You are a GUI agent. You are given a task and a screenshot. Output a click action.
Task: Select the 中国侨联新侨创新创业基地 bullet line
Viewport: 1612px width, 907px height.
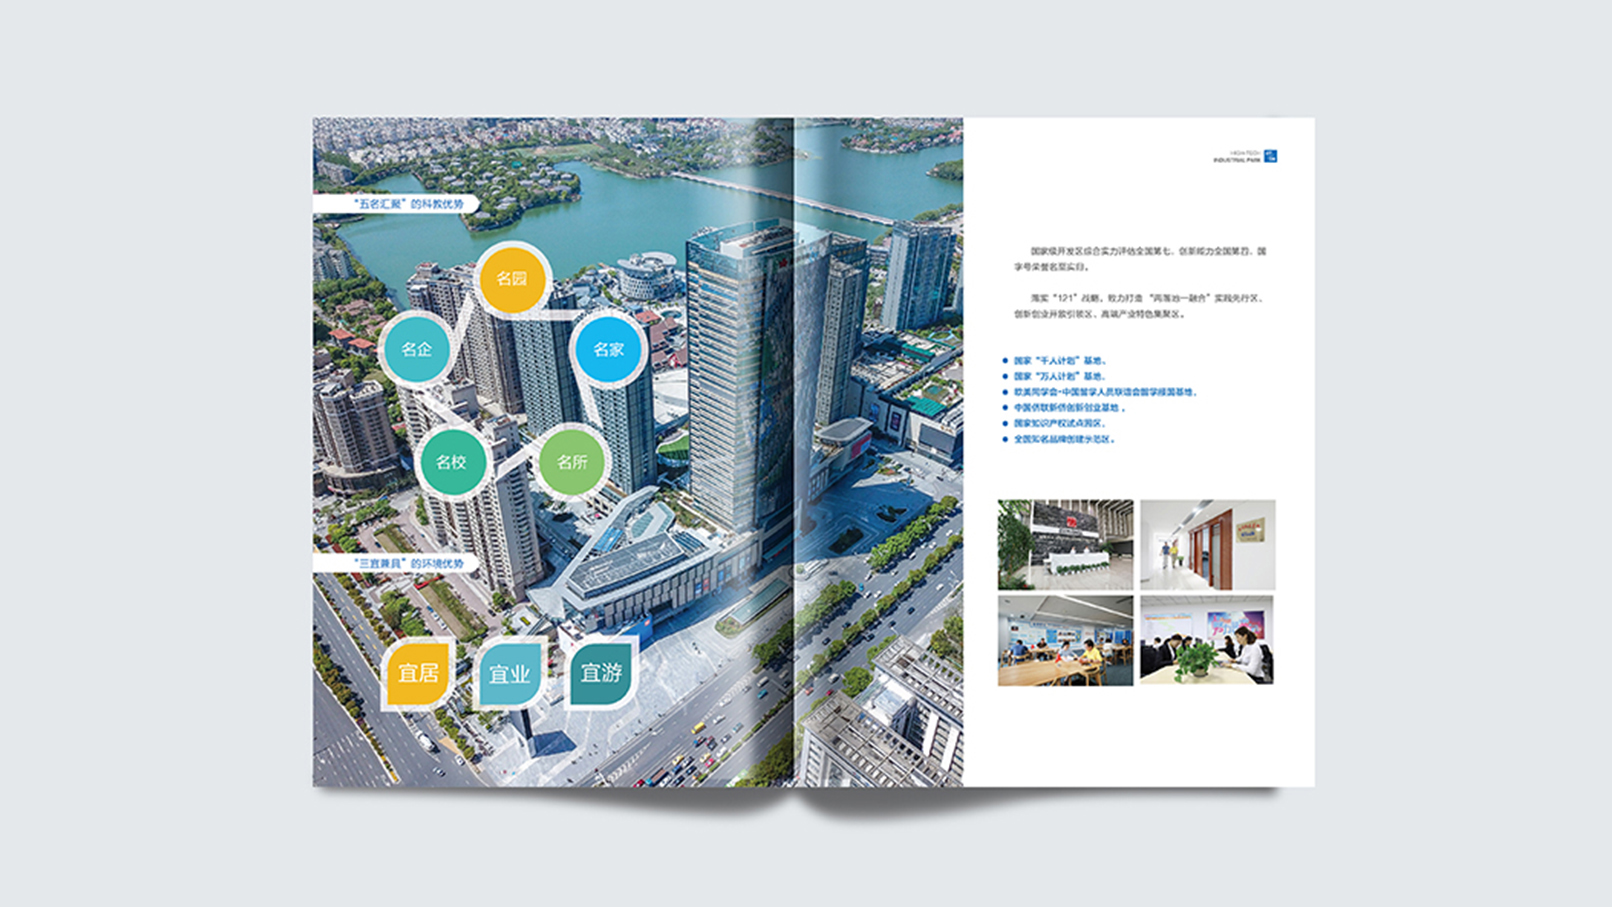pos(1068,408)
